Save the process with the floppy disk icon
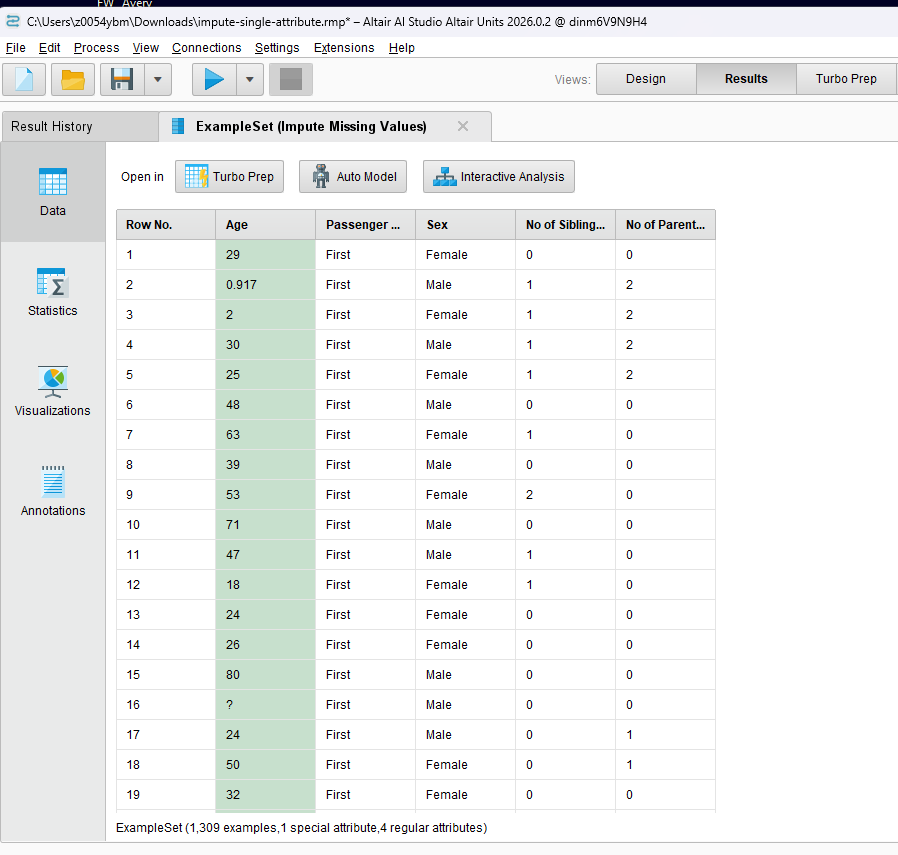898x855 pixels. 122,79
